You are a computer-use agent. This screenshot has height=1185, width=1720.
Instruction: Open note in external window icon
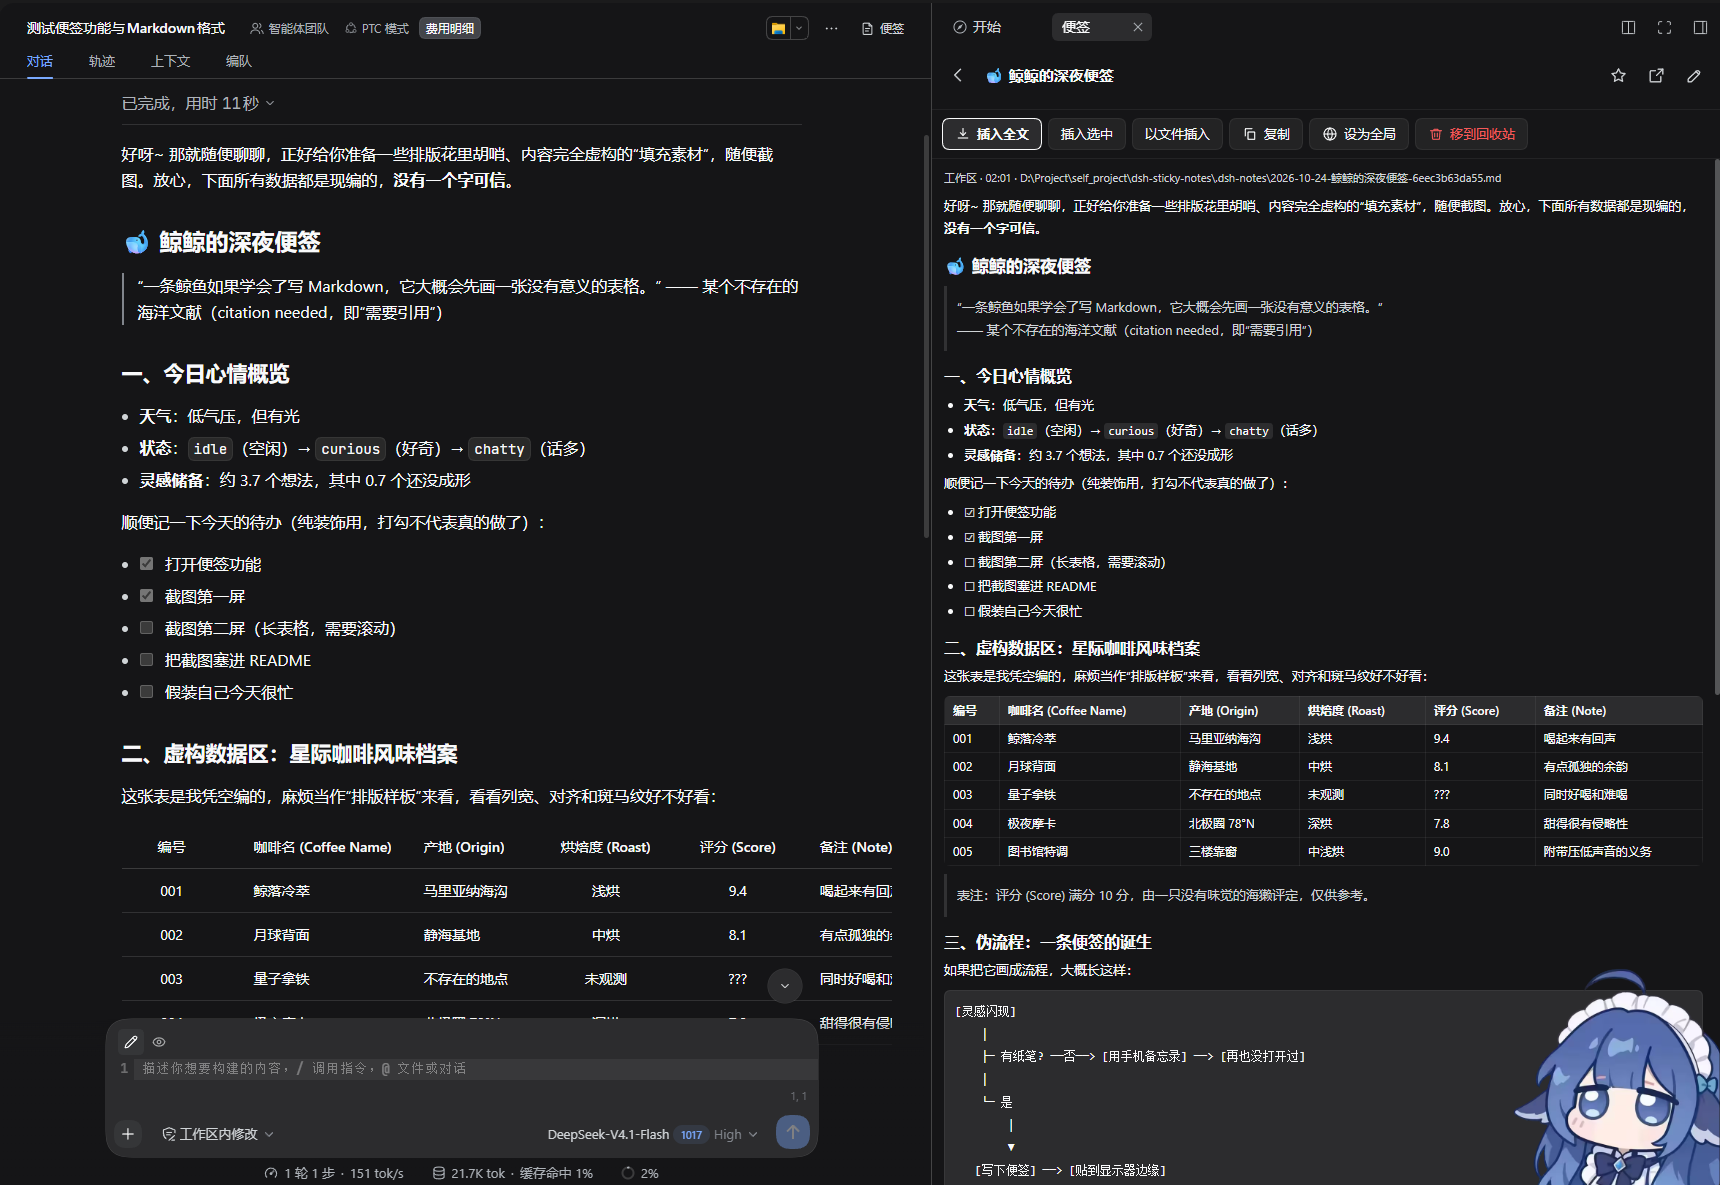coord(1656,75)
